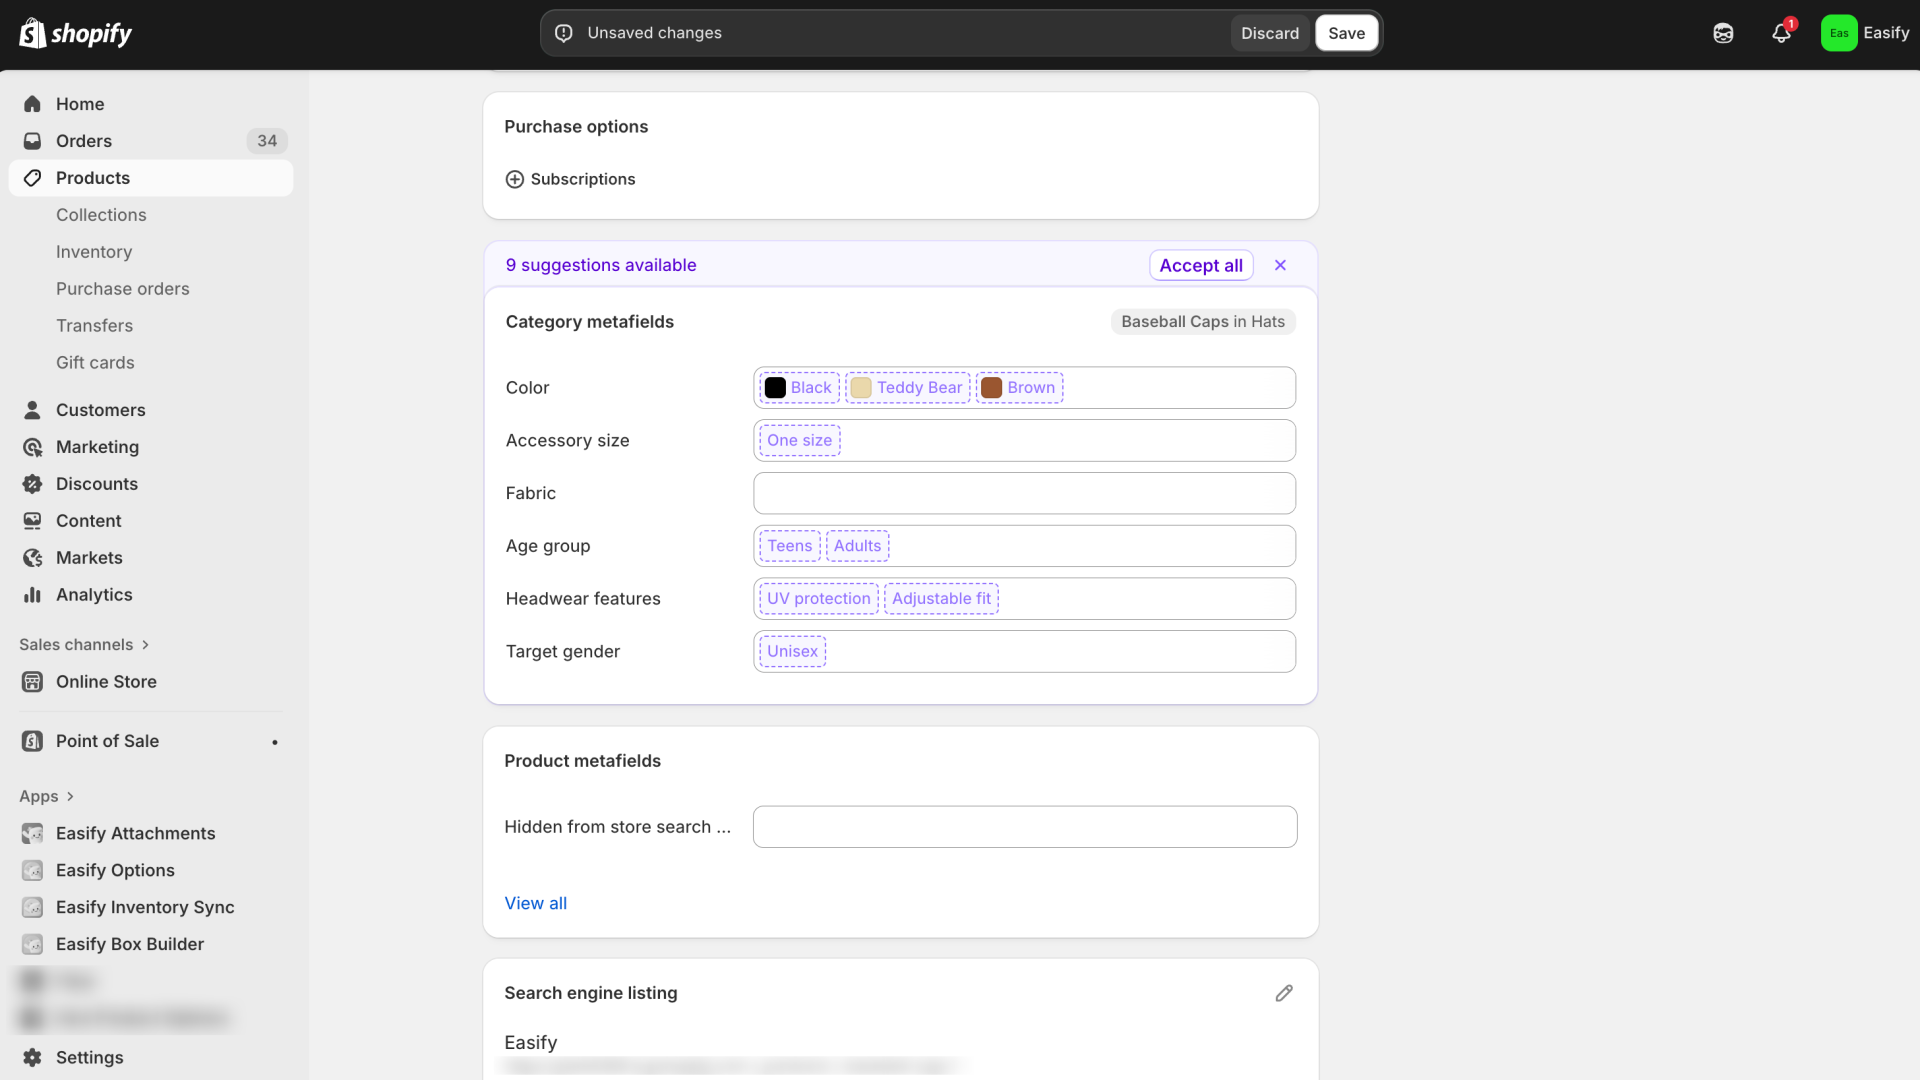Select the Black color suggestion
1920x1080 pixels.
(799, 388)
